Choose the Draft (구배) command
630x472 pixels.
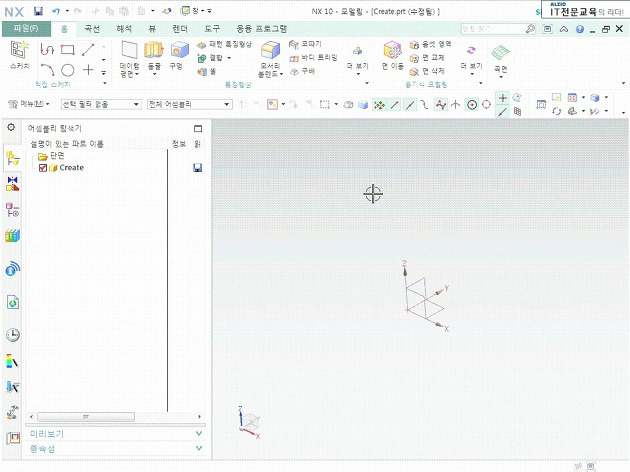pyautogui.click(x=302, y=72)
